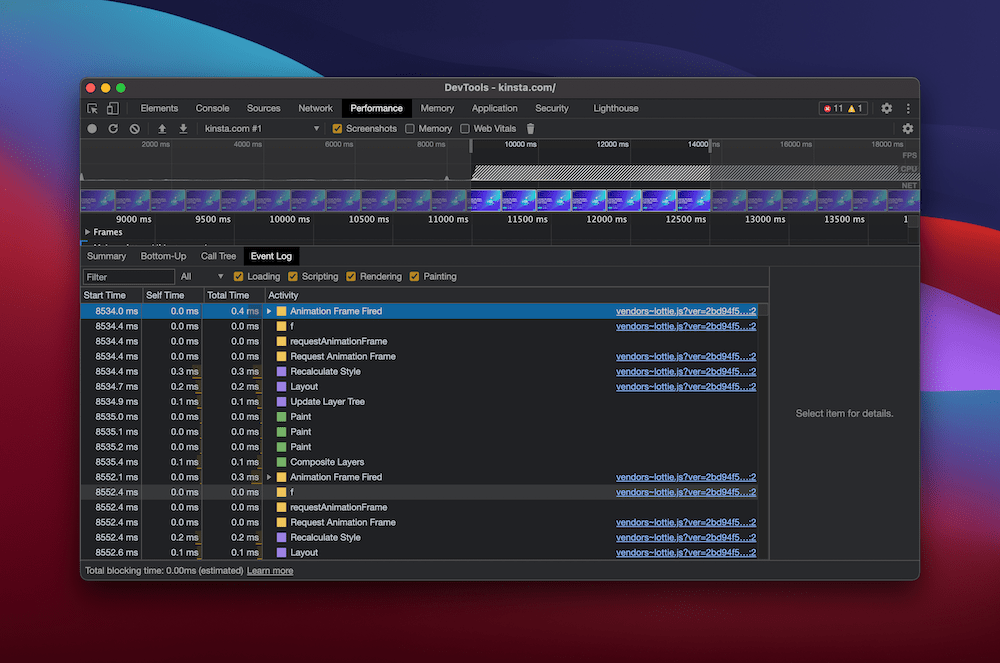Enable the Web Vitals checkbox
The width and height of the screenshot is (1000, 663).
465,129
